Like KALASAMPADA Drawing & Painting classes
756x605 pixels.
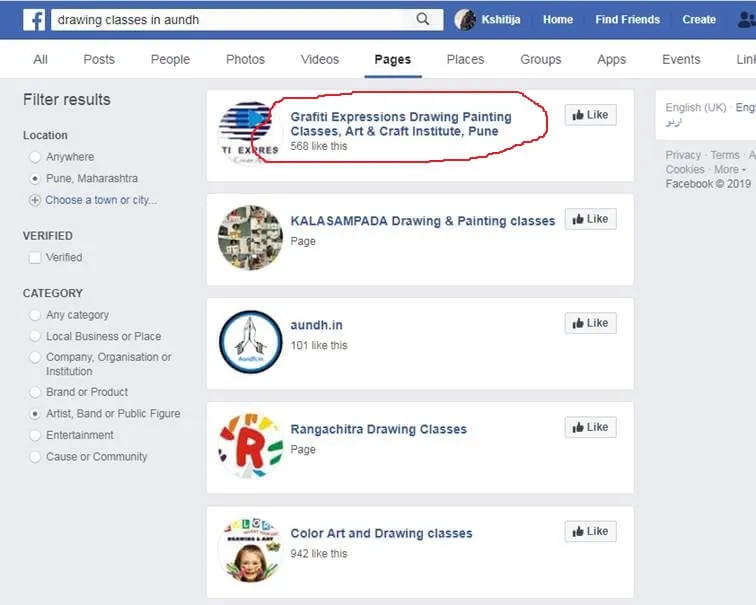590,219
